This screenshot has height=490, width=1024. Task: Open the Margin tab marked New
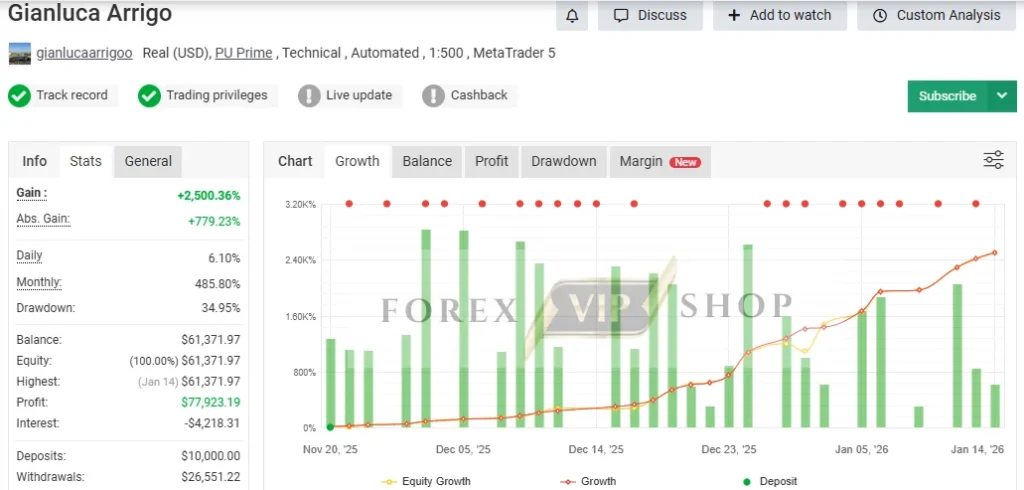click(660, 161)
